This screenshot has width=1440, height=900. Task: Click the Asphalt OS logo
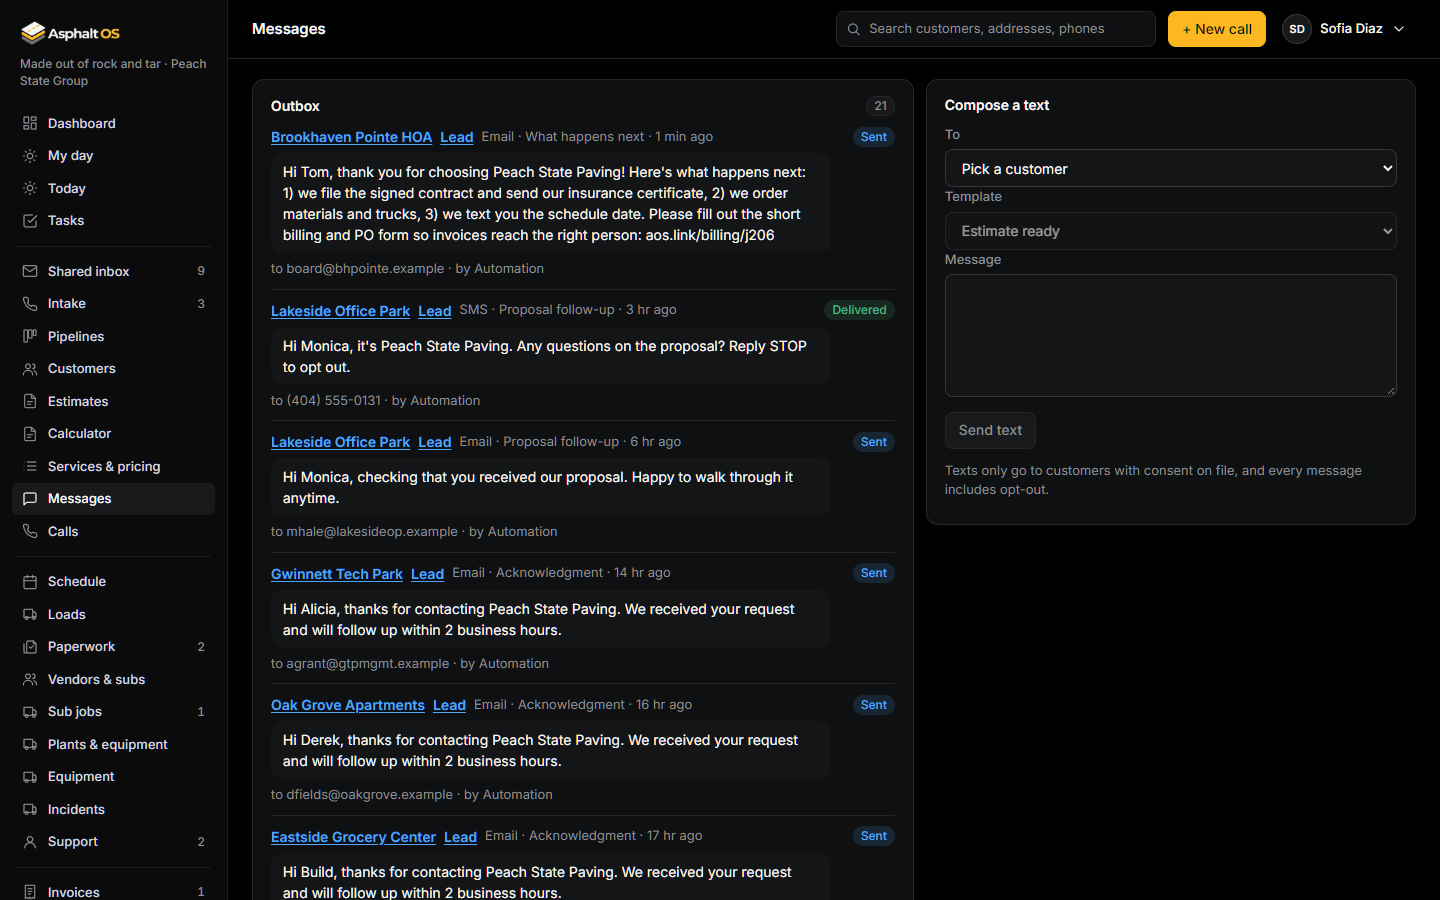[70, 33]
